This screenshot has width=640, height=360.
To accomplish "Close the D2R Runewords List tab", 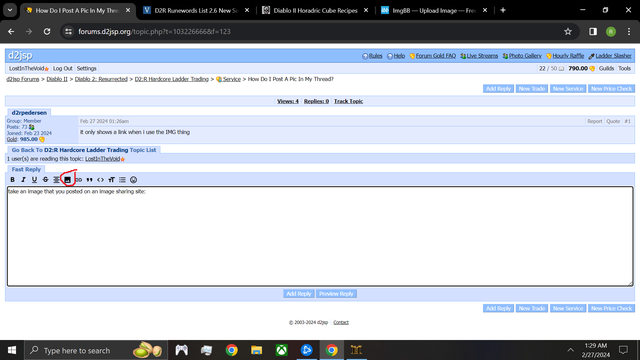I will (x=247, y=10).
